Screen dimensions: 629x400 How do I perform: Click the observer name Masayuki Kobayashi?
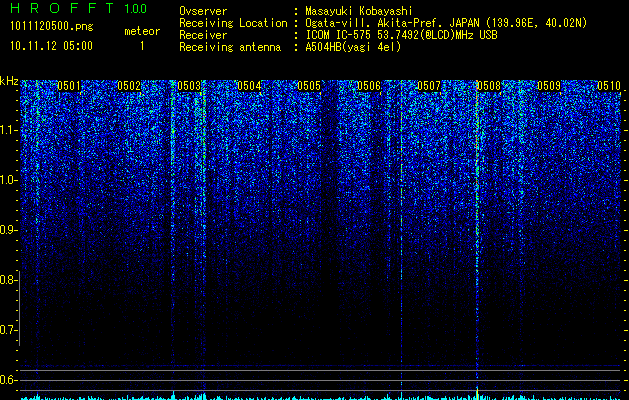click(x=359, y=11)
